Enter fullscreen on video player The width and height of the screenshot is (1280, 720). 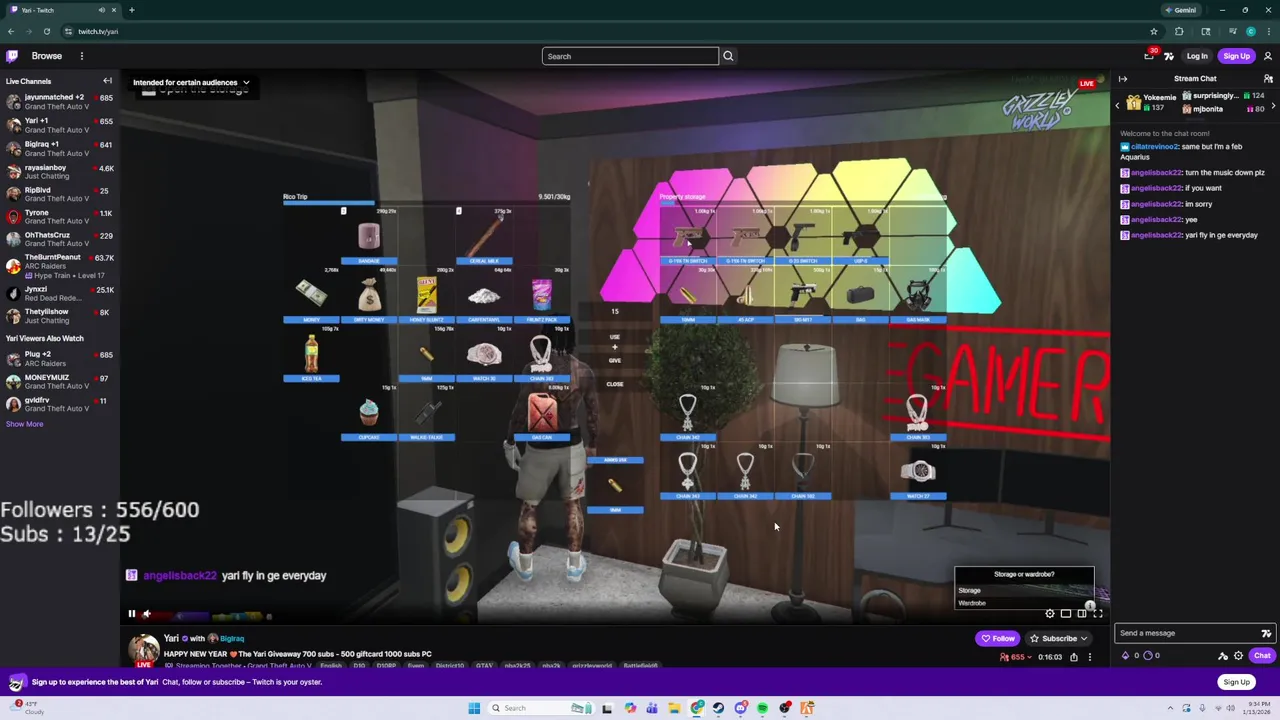point(1097,614)
